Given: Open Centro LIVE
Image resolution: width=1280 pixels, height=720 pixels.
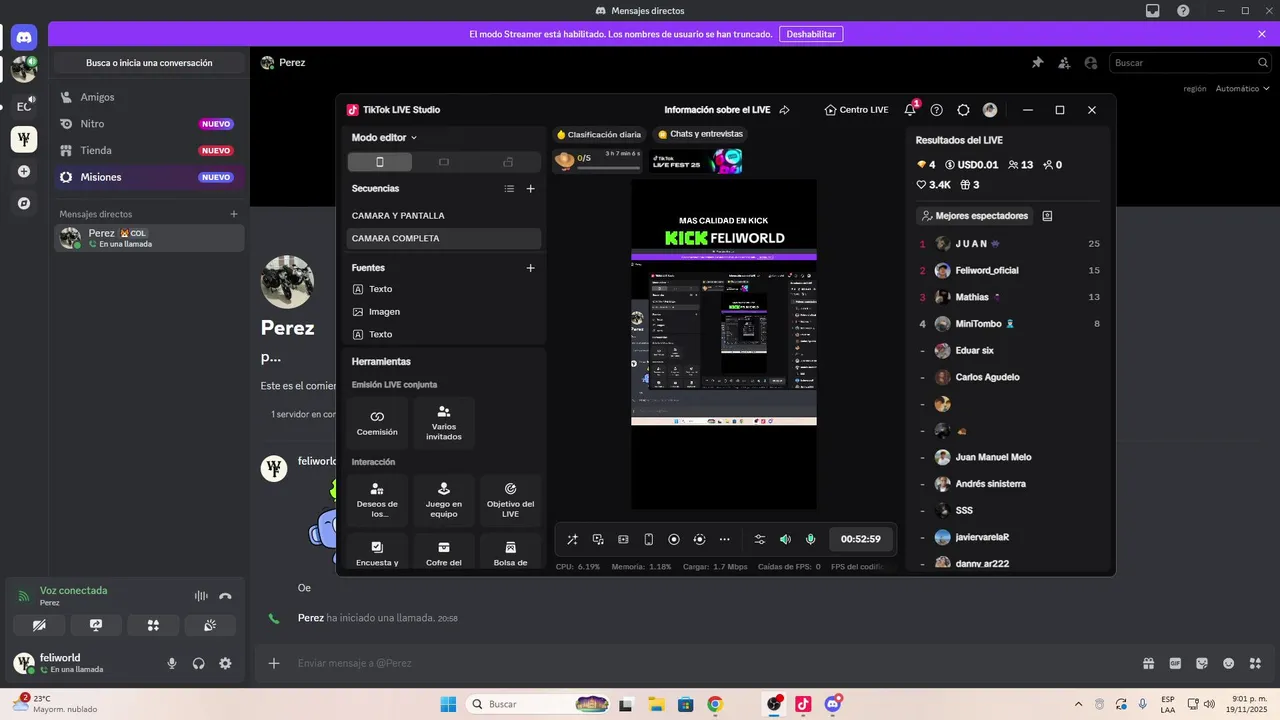Looking at the screenshot, I should (x=857, y=110).
